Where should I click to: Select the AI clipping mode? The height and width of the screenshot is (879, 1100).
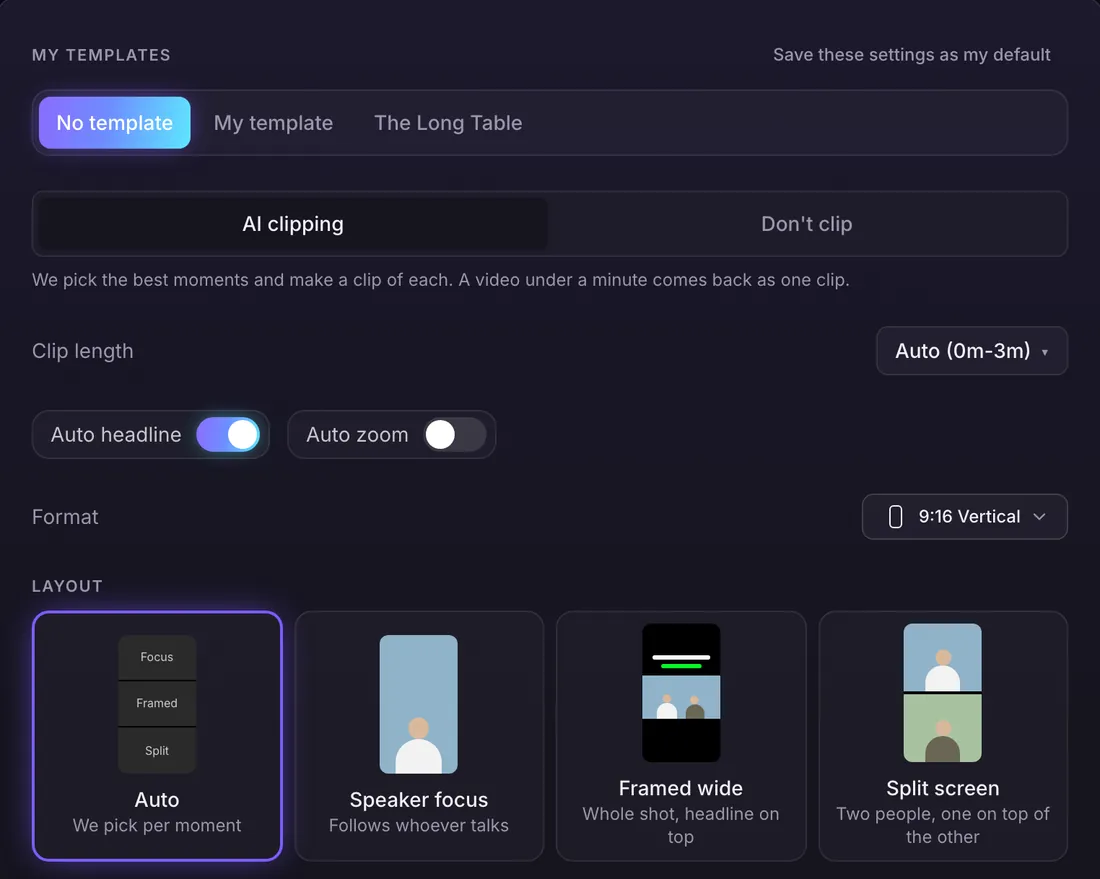click(x=293, y=224)
